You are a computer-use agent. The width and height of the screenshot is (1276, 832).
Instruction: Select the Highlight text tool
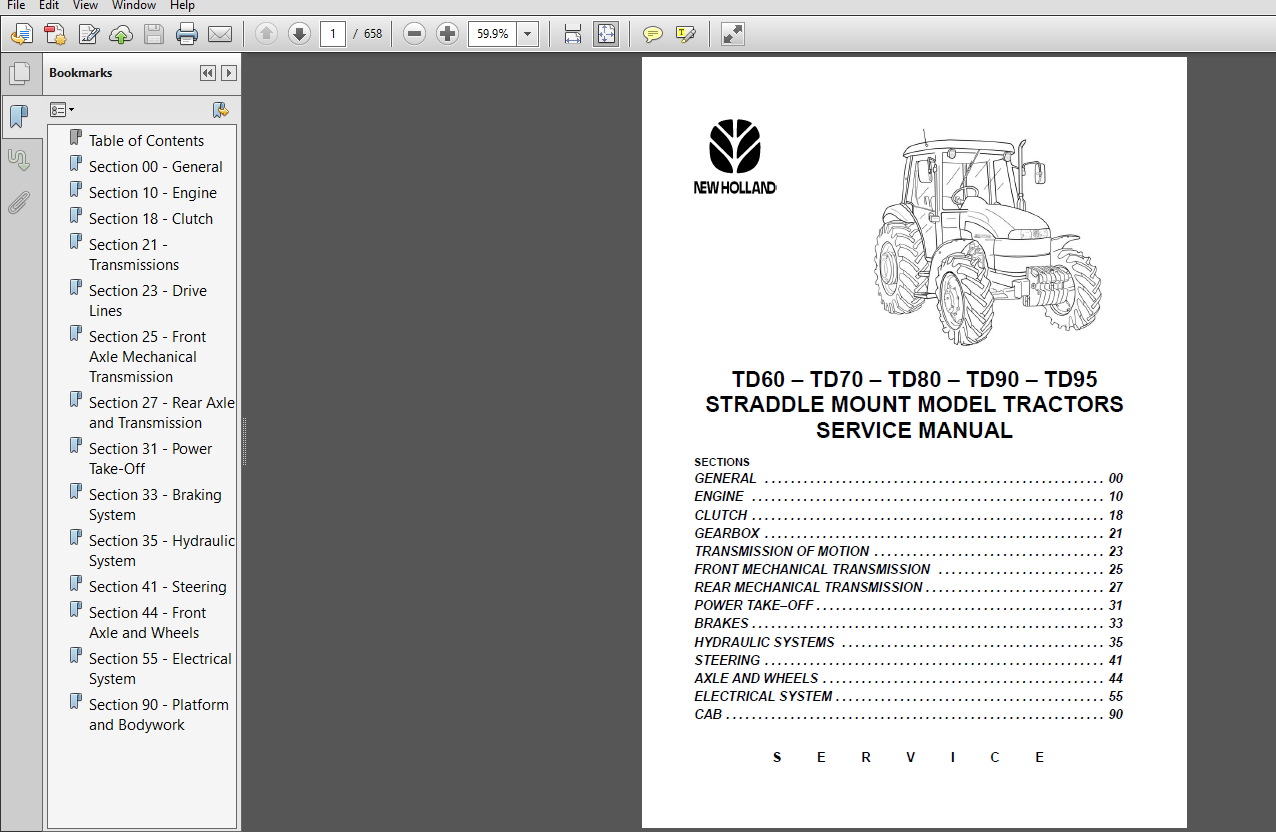pos(686,34)
